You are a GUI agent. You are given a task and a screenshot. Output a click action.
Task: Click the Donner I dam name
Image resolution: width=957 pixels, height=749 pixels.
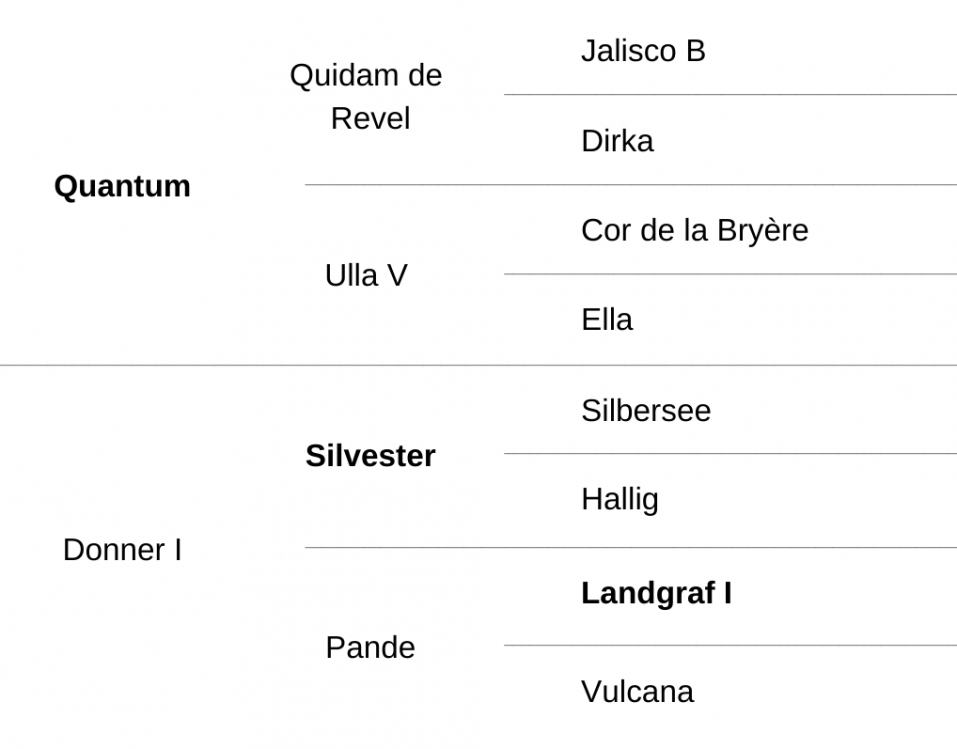coord(122,550)
